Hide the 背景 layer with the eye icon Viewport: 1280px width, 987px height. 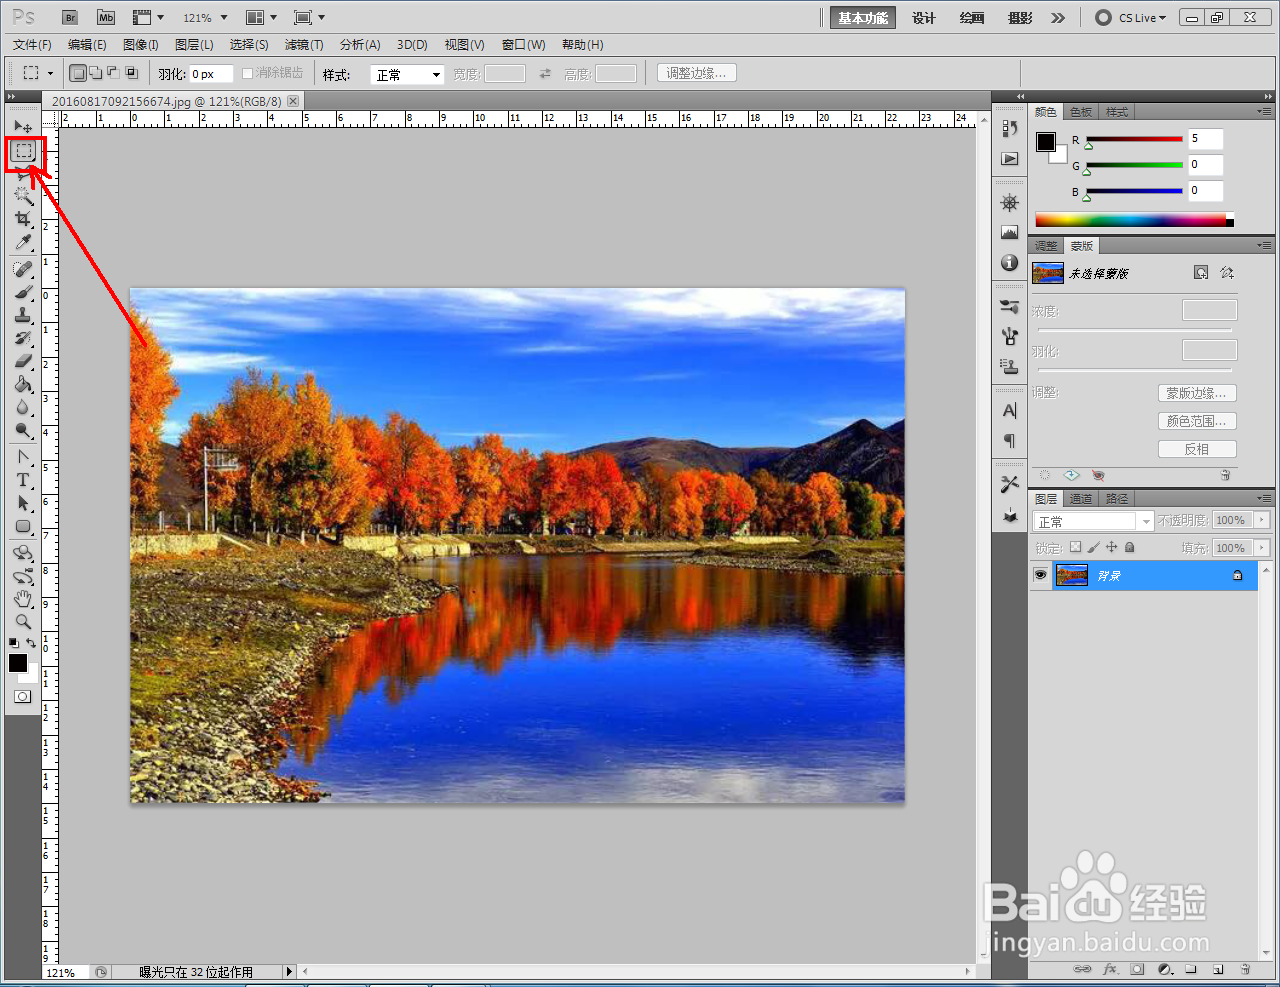[x=1040, y=575]
